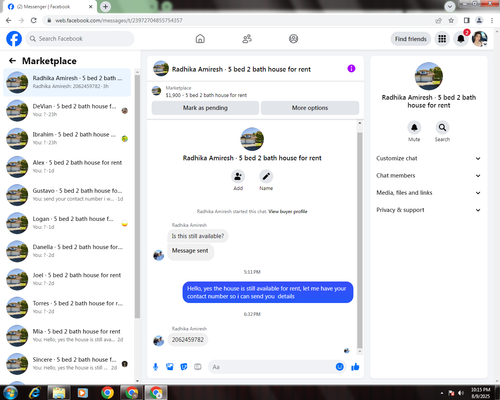Click the chat messages scrollbar
The height and width of the screenshot is (400, 500).
(360, 240)
